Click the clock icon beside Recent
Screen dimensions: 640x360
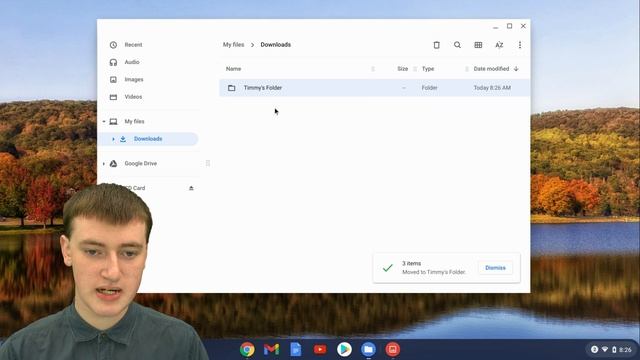coord(113,45)
